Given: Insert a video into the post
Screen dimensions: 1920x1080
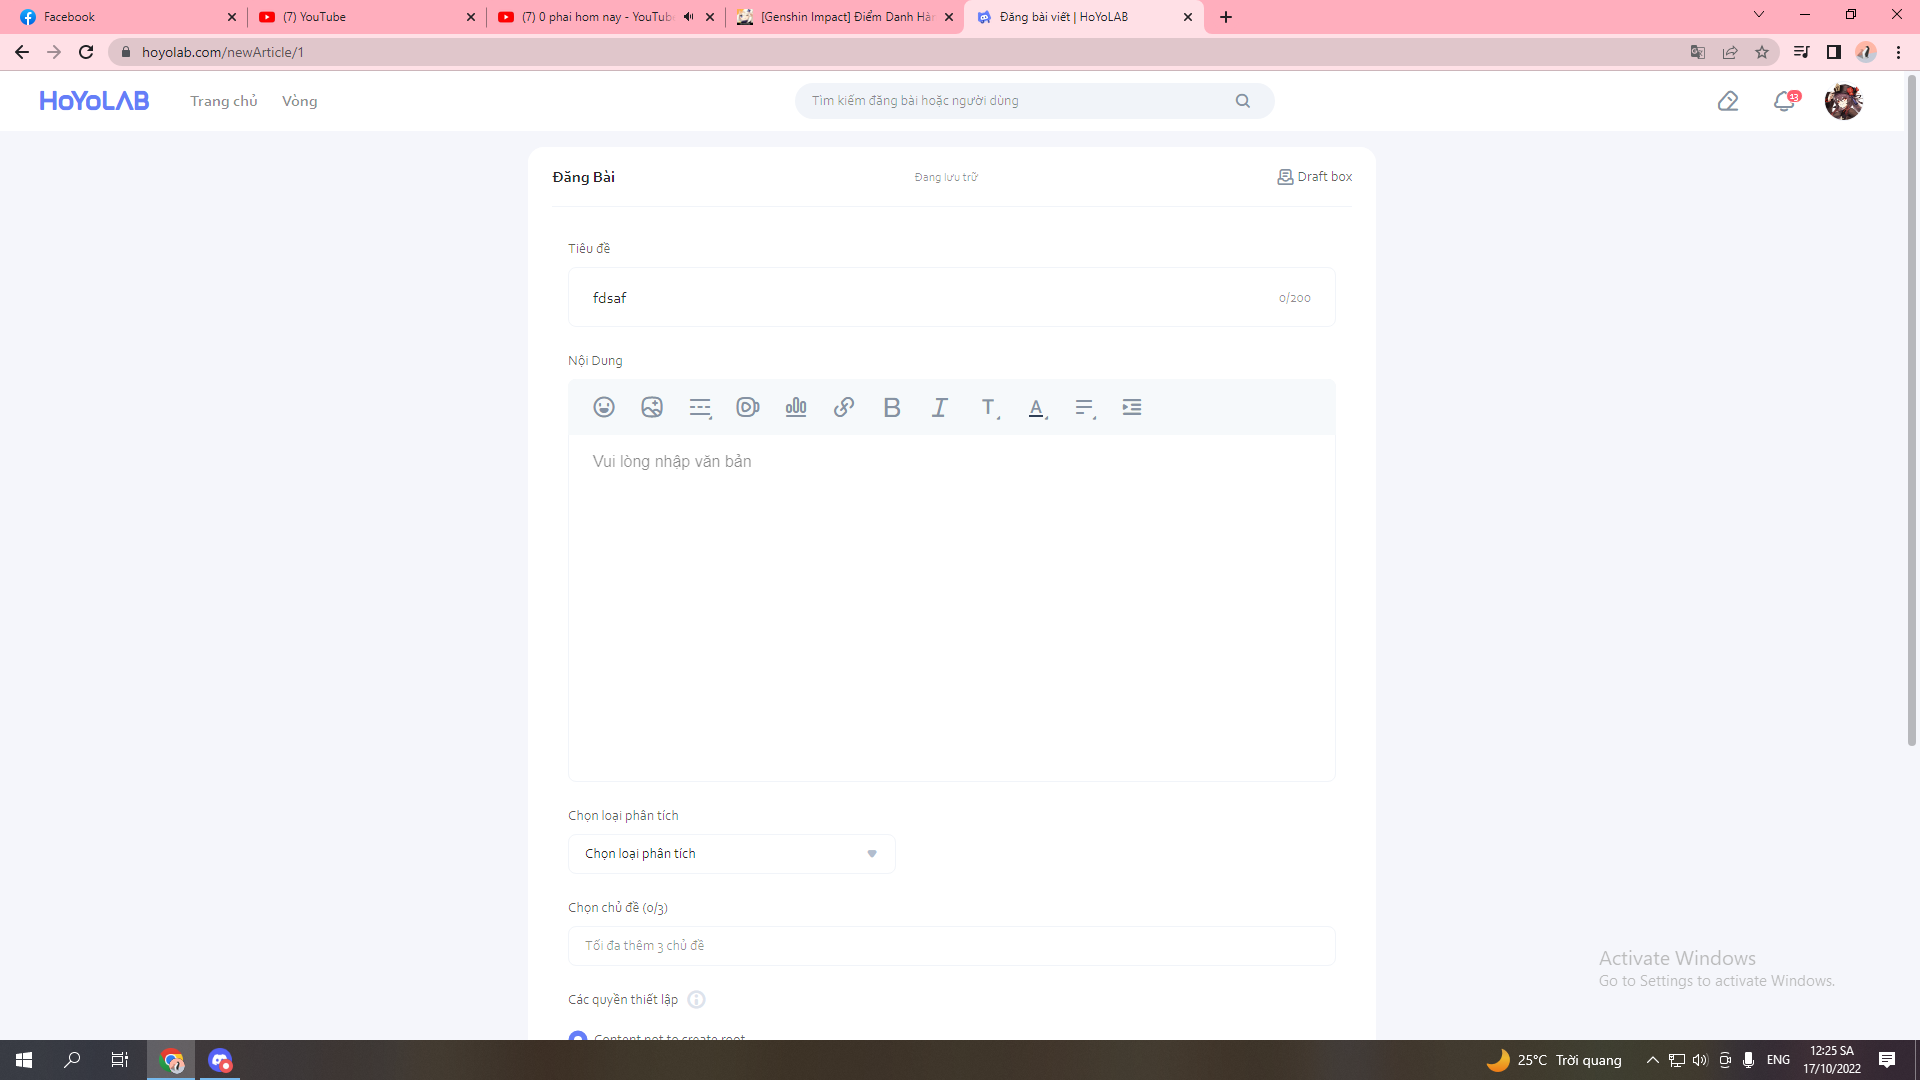Looking at the screenshot, I should pos(747,407).
